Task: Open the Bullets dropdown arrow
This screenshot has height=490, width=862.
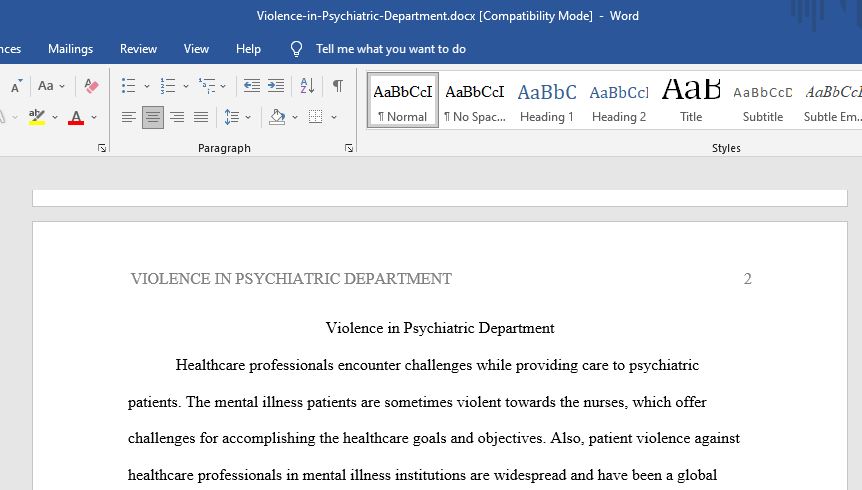Action: [146, 86]
